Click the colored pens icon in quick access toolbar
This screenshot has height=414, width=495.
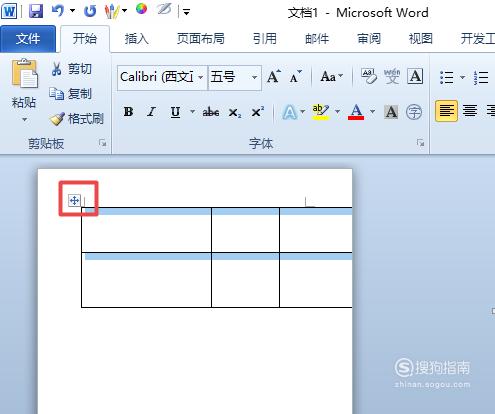point(112,11)
